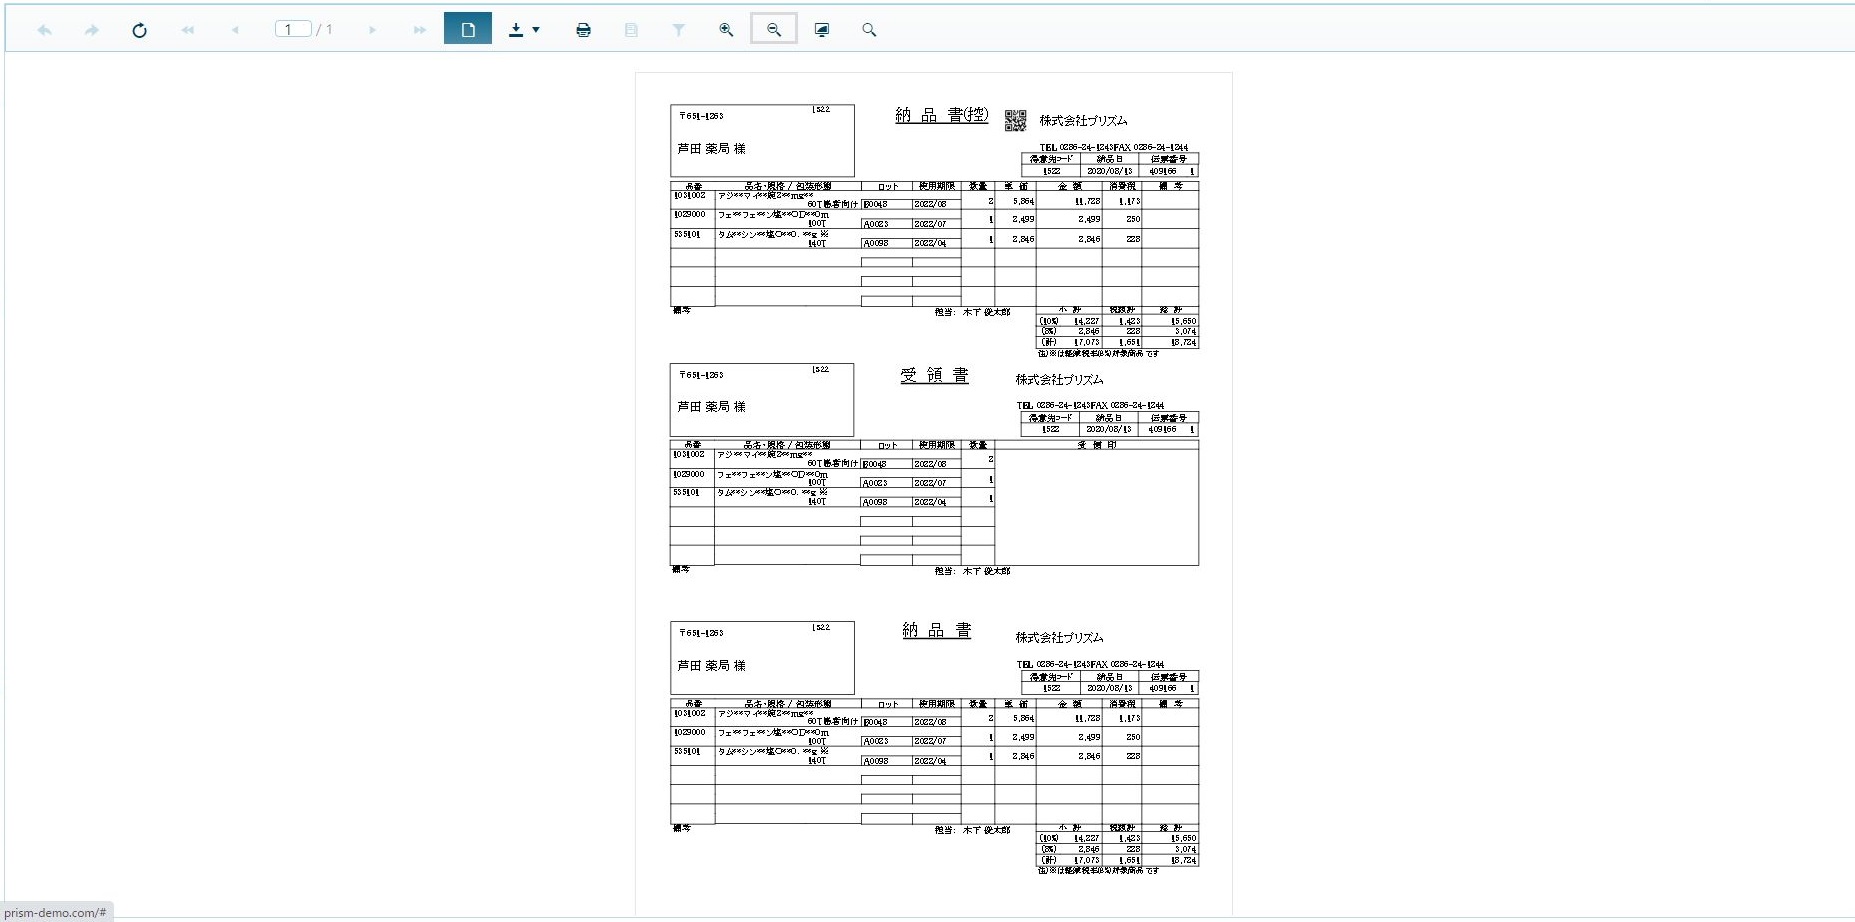Go to the next page
The height and width of the screenshot is (922, 1855).
pos(372,30)
